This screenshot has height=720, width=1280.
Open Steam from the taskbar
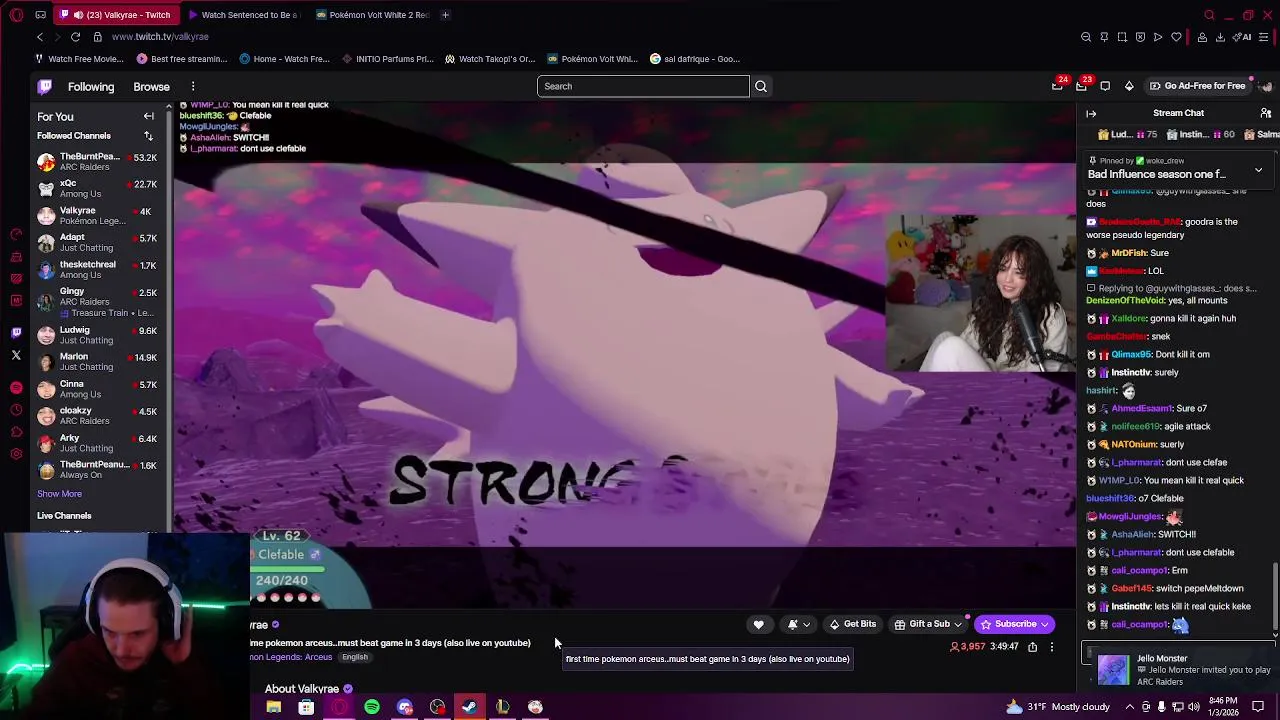(469, 707)
